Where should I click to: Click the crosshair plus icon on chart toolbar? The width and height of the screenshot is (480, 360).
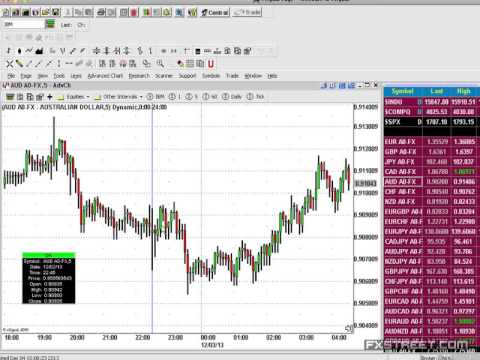pyautogui.click(x=50, y=97)
